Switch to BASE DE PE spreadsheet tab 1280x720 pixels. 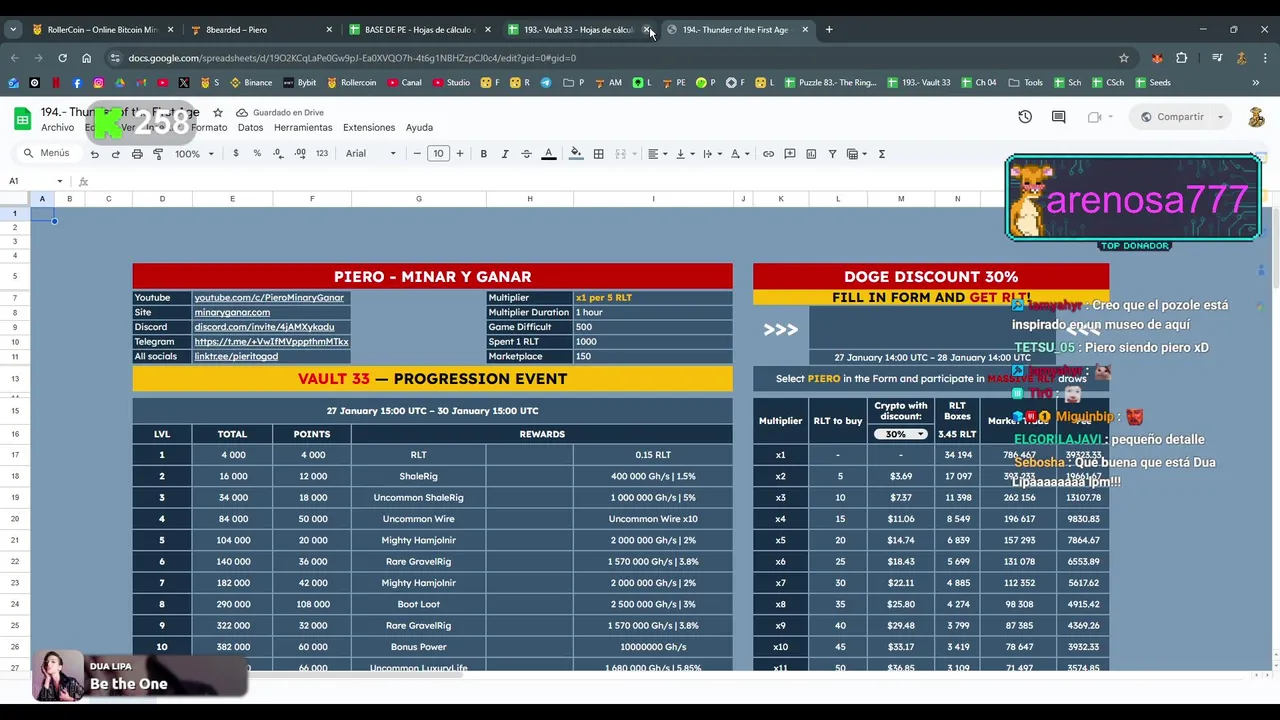(x=418, y=30)
